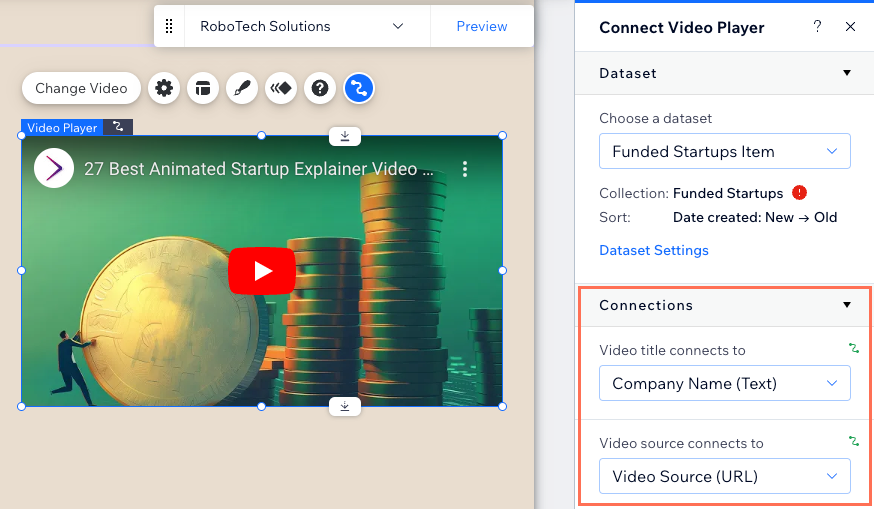The width and height of the screenshot is (874, 509).
Task: Click the Video Player label tag
Action: tap(62, 128)
